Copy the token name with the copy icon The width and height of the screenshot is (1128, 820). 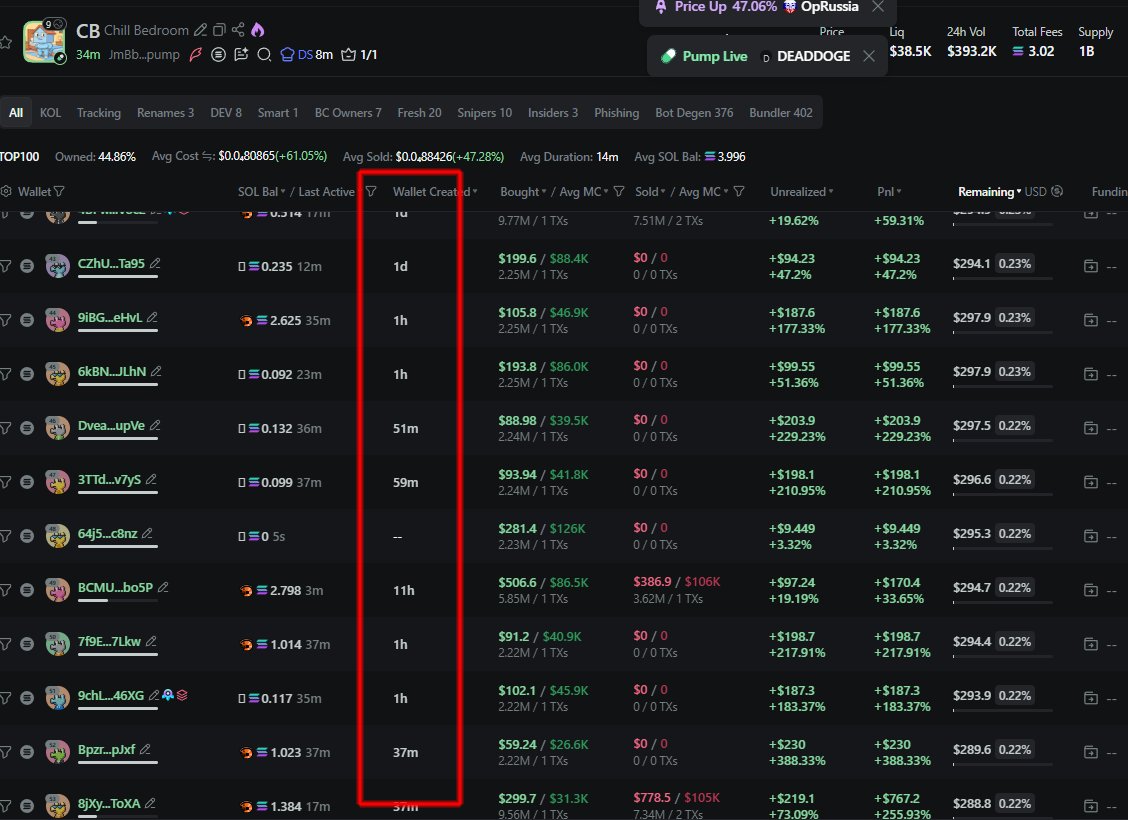pos(219,31)
